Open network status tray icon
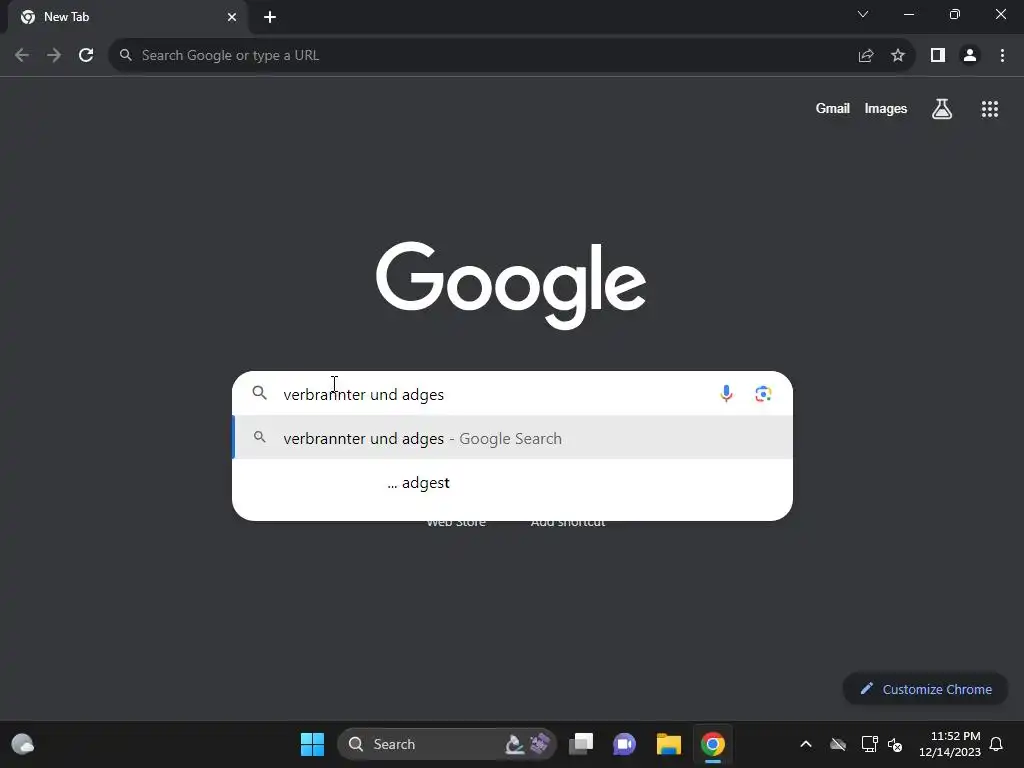This screenshot has width=1024, height=768. 869,744
